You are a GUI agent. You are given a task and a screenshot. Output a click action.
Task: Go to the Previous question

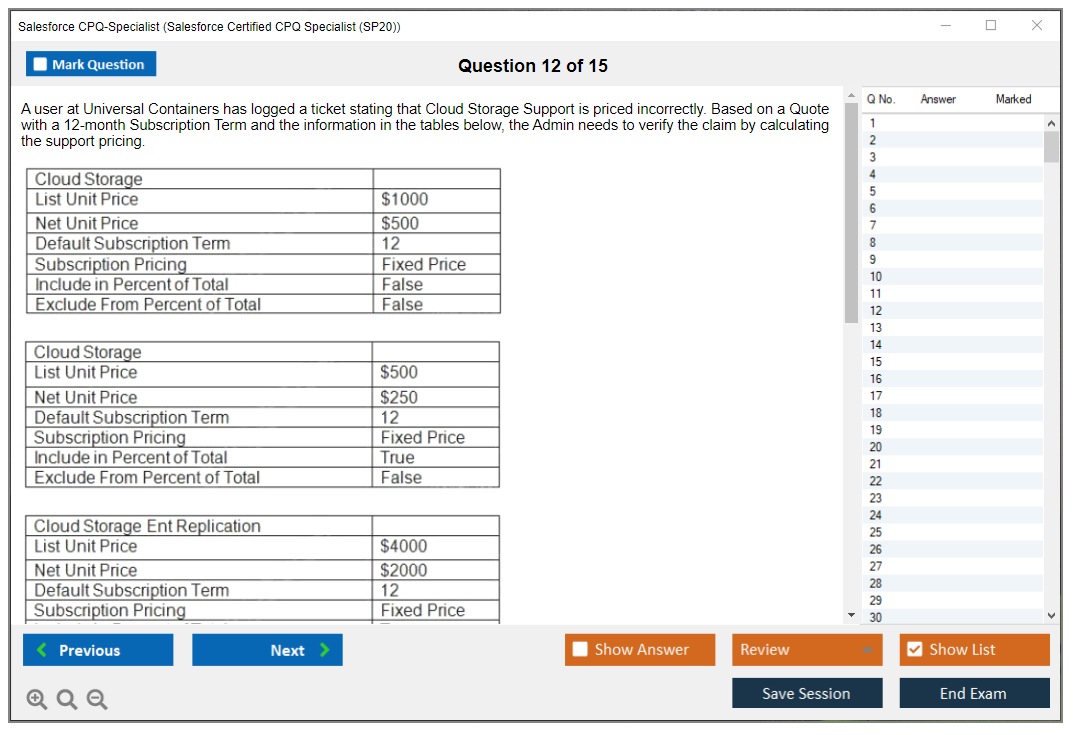point(98,650)
